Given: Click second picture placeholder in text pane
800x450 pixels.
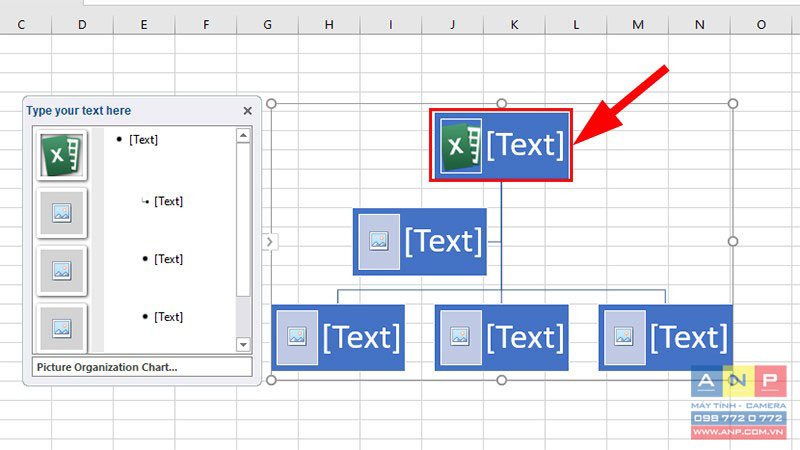Looking at the screenshot, I should tap(62, 213).
